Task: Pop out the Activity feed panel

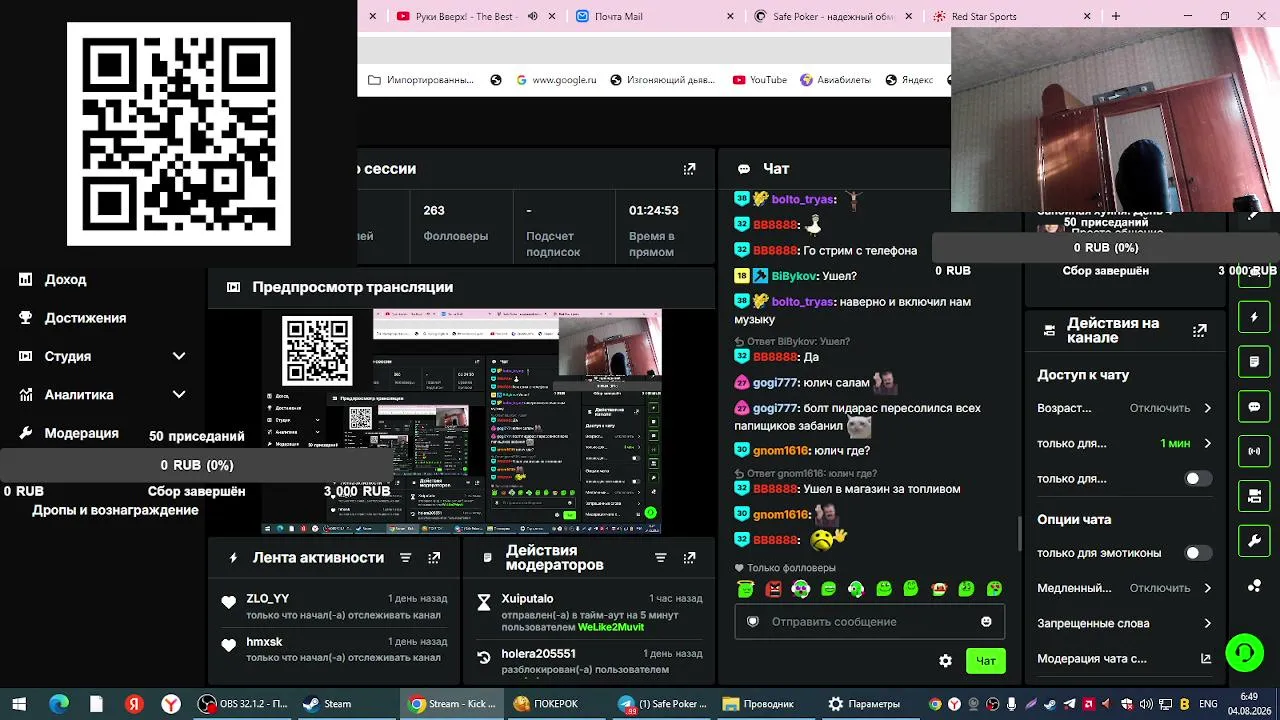Action: [x=434, y=558]
